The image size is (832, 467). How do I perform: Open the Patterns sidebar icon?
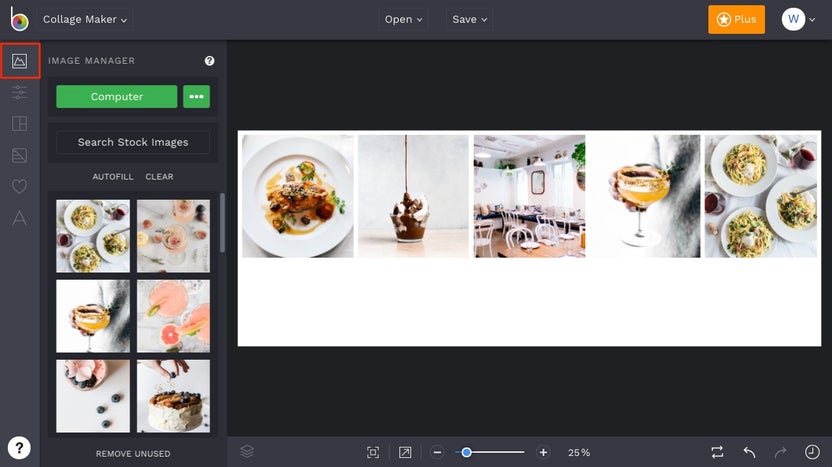20,155
